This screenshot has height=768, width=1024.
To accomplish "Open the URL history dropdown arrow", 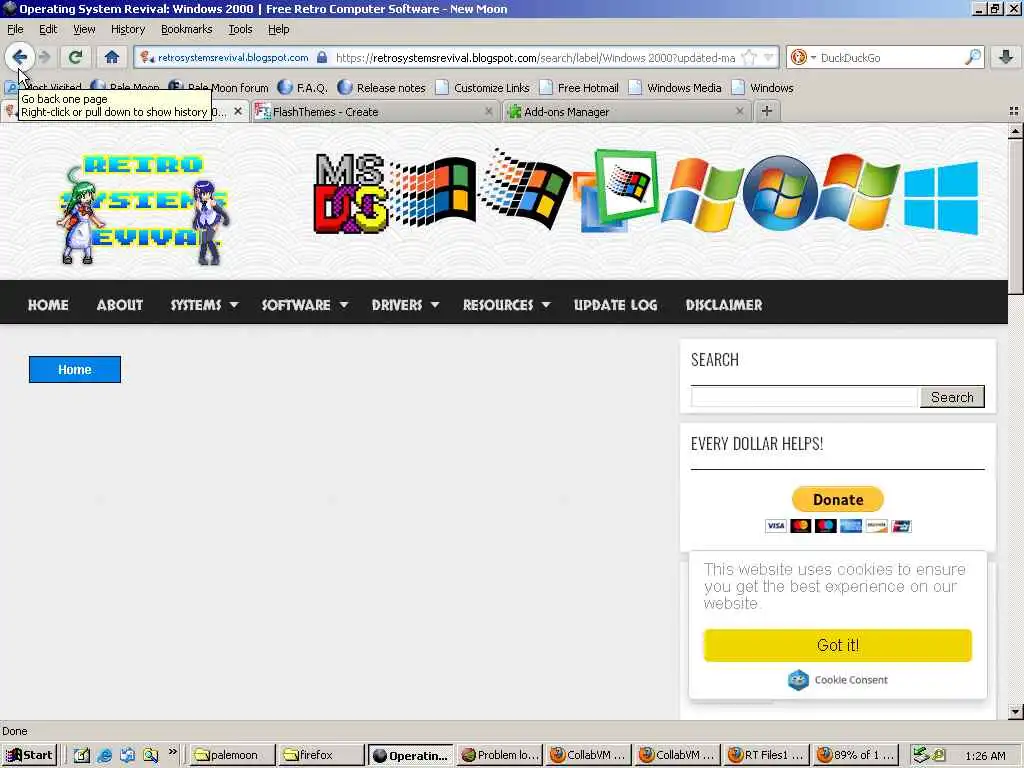I will click(769, 57).
